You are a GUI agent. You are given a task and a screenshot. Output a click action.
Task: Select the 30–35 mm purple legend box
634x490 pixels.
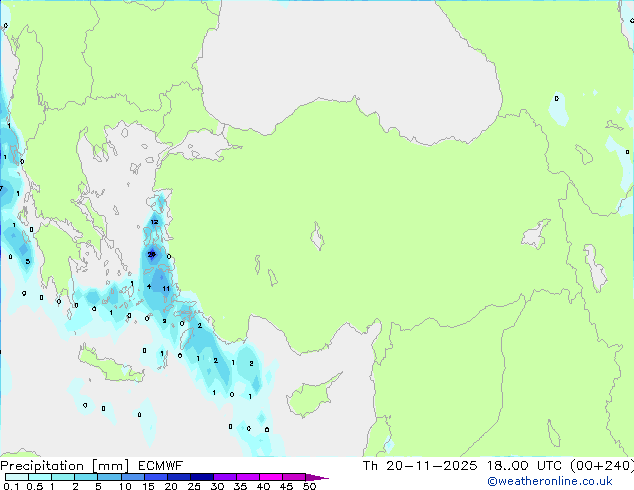224,477
